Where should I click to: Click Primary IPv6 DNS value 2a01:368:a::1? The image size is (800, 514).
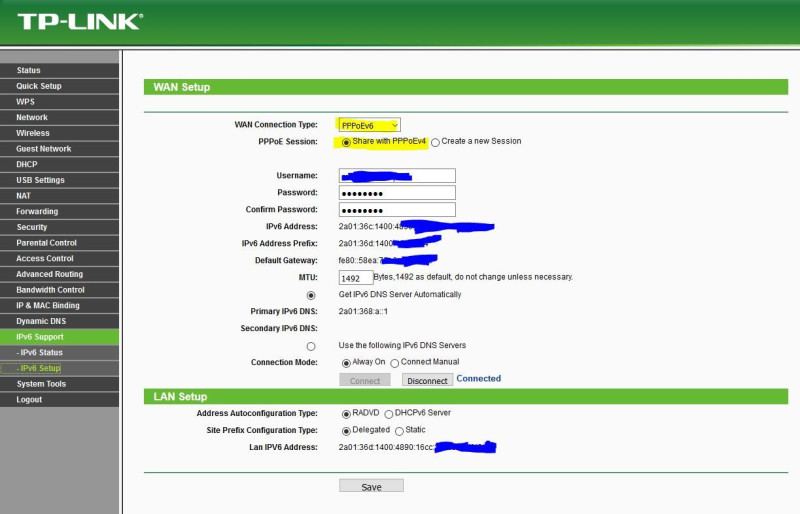pos(363,311)
